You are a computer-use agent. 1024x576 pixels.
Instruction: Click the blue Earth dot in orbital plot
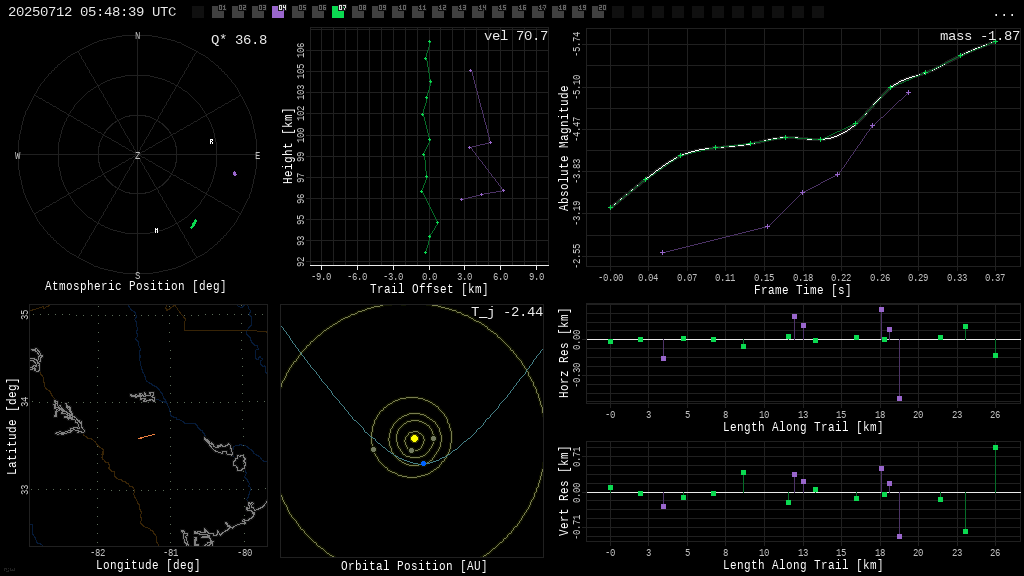pos(423,463)
